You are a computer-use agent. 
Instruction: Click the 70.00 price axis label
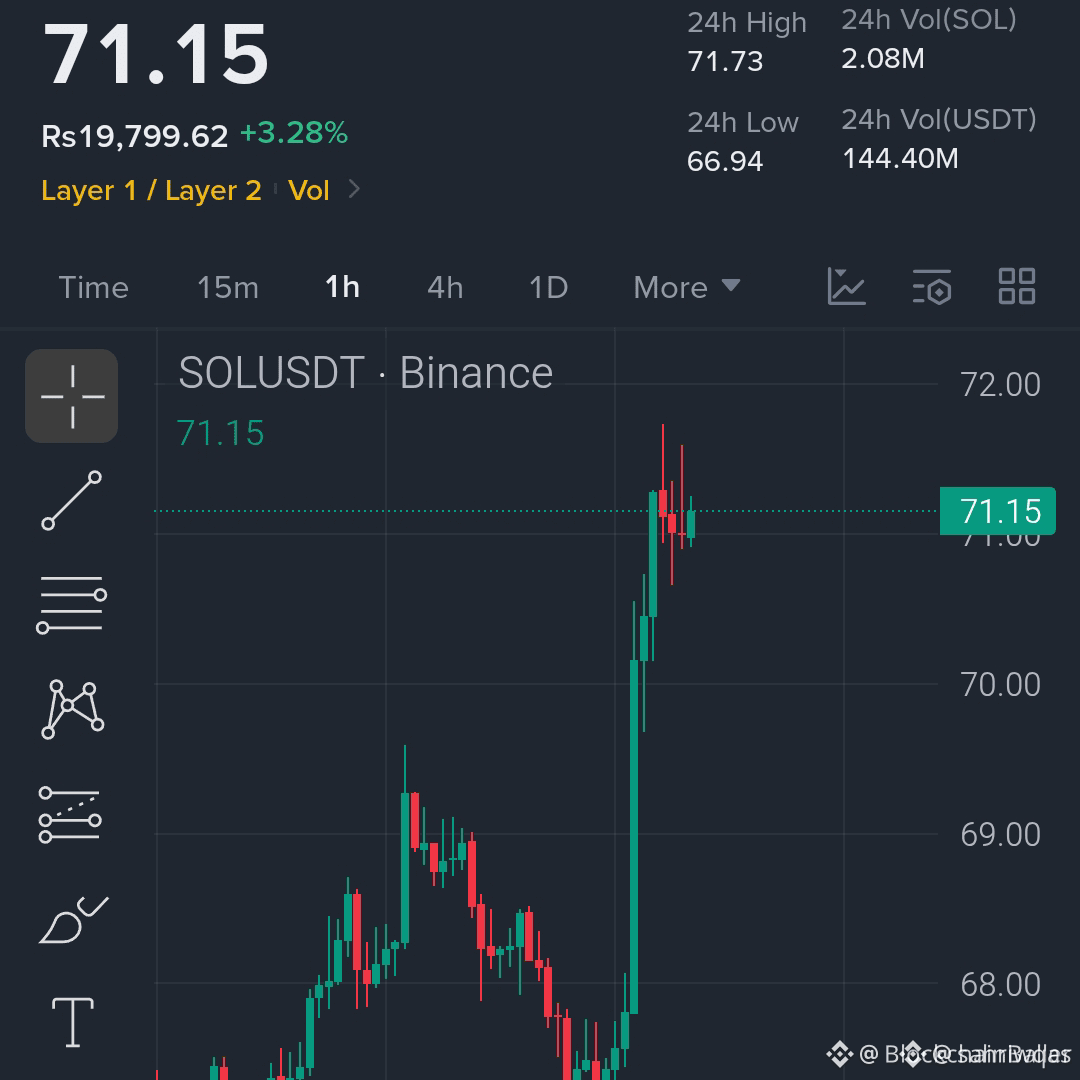(x=1000, y=685)
